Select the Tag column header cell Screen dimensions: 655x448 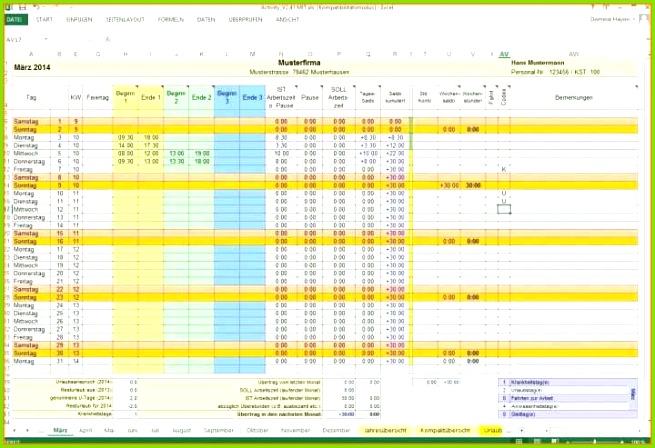pyautogui.click(x=31, y=97)
